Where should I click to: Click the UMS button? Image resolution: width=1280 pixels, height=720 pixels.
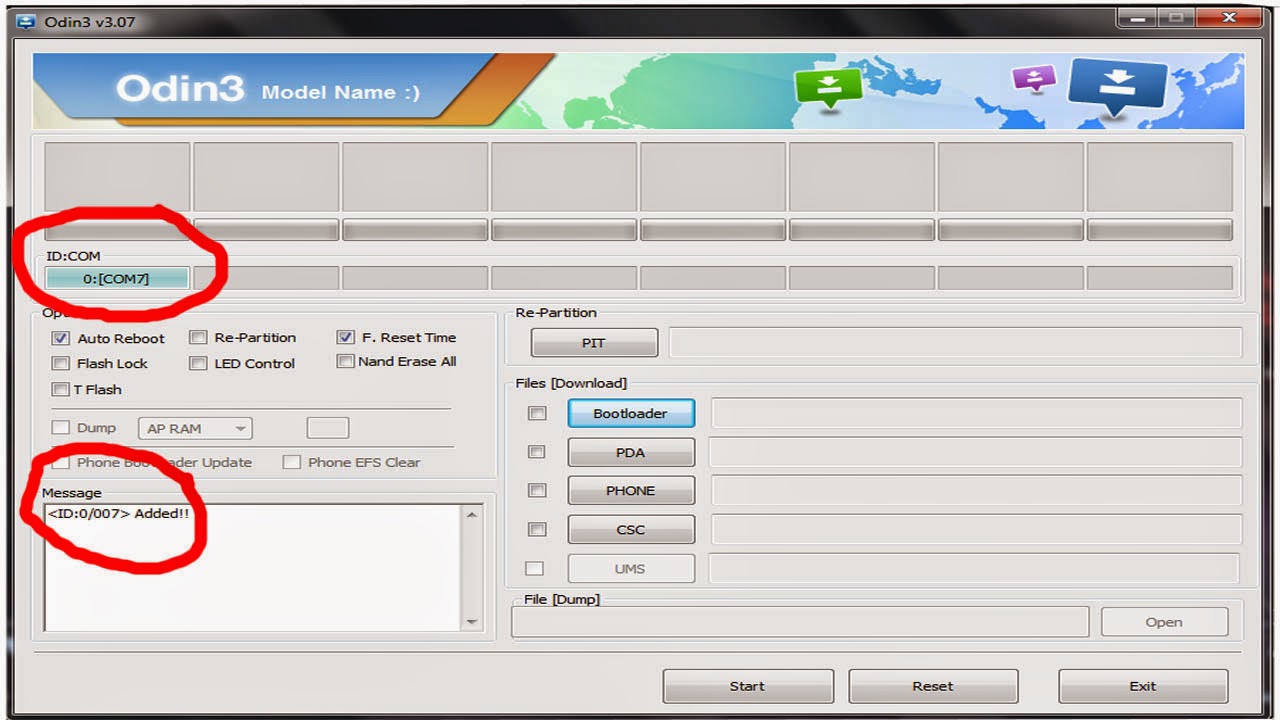click(631, 568)
